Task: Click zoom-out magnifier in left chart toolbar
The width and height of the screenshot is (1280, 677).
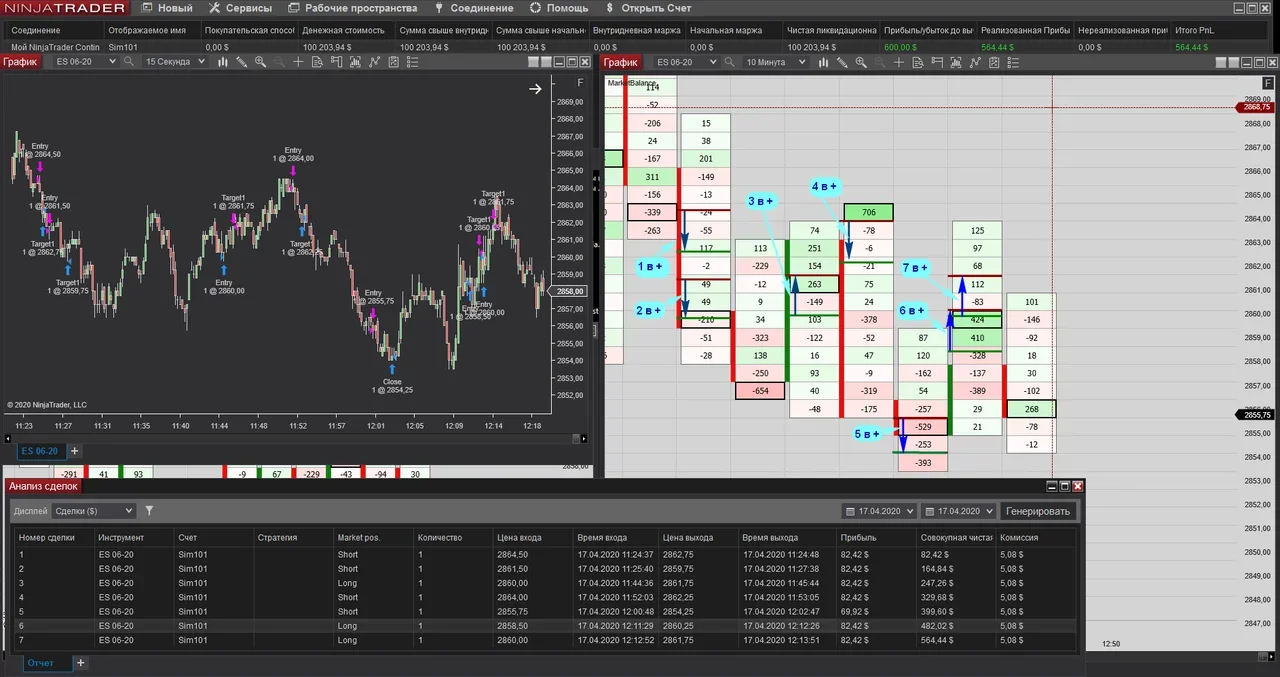Action: 279,62
